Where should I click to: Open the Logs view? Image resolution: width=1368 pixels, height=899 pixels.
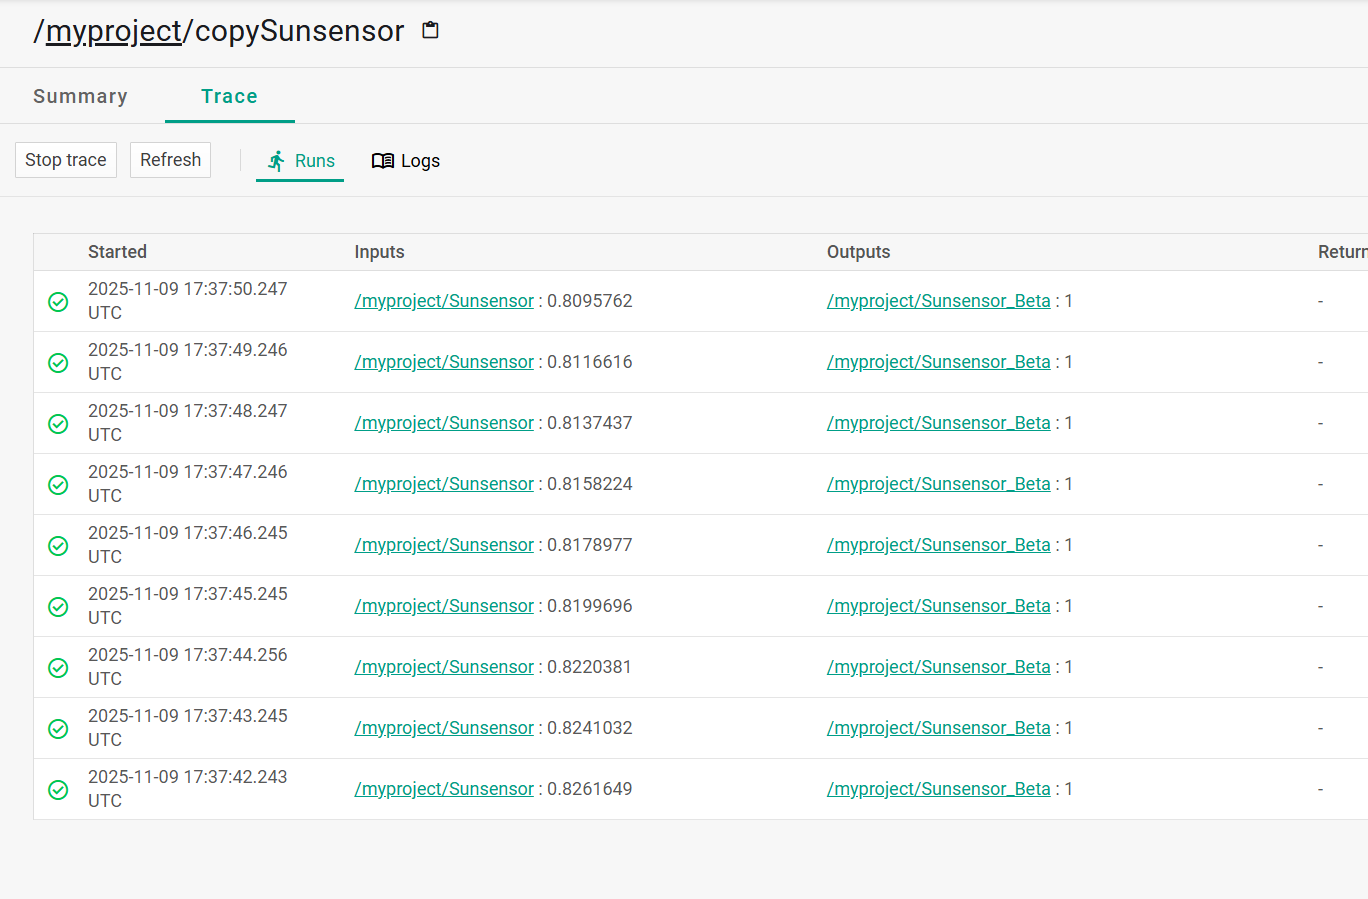[x=419, y=161]
